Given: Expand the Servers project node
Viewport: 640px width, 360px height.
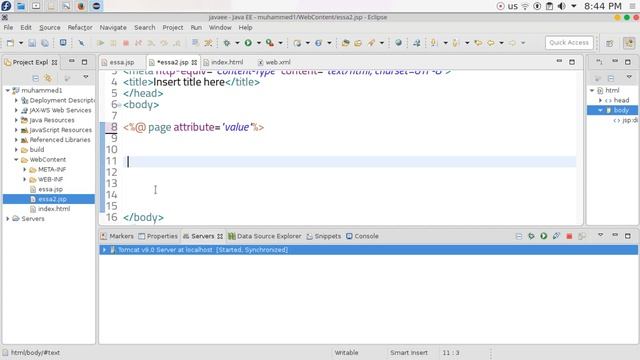Looking at the screenshot, I should pos(7,219).
